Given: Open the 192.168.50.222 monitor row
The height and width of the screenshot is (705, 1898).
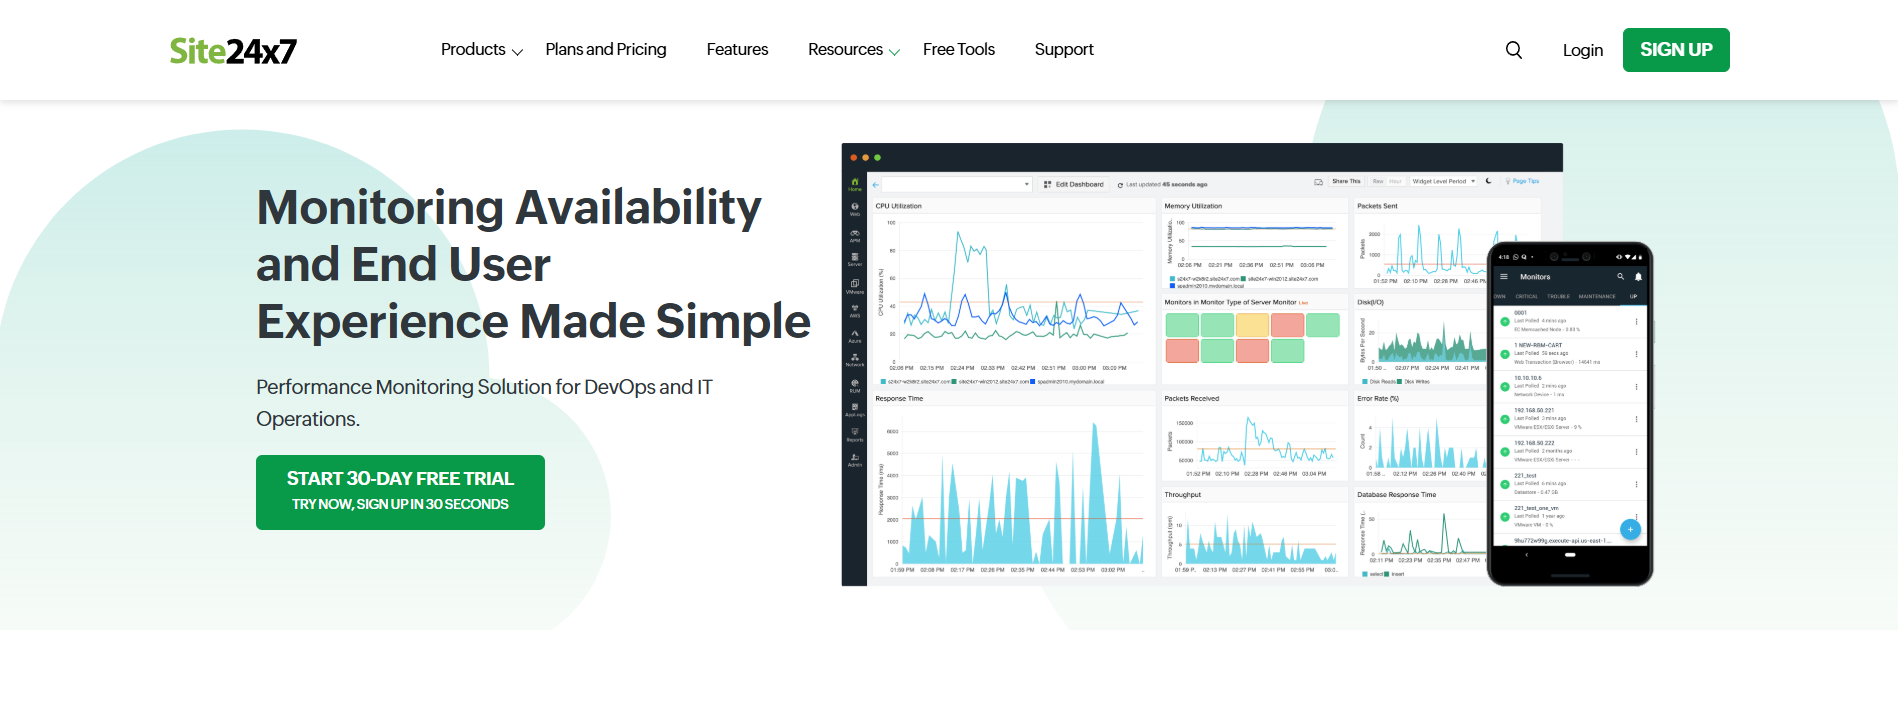Looking at the screenshot, I should point(1569,451).
